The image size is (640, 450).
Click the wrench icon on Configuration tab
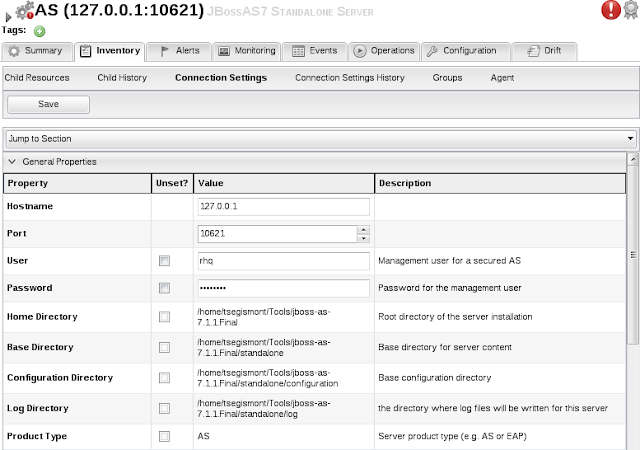pos(432,51)
